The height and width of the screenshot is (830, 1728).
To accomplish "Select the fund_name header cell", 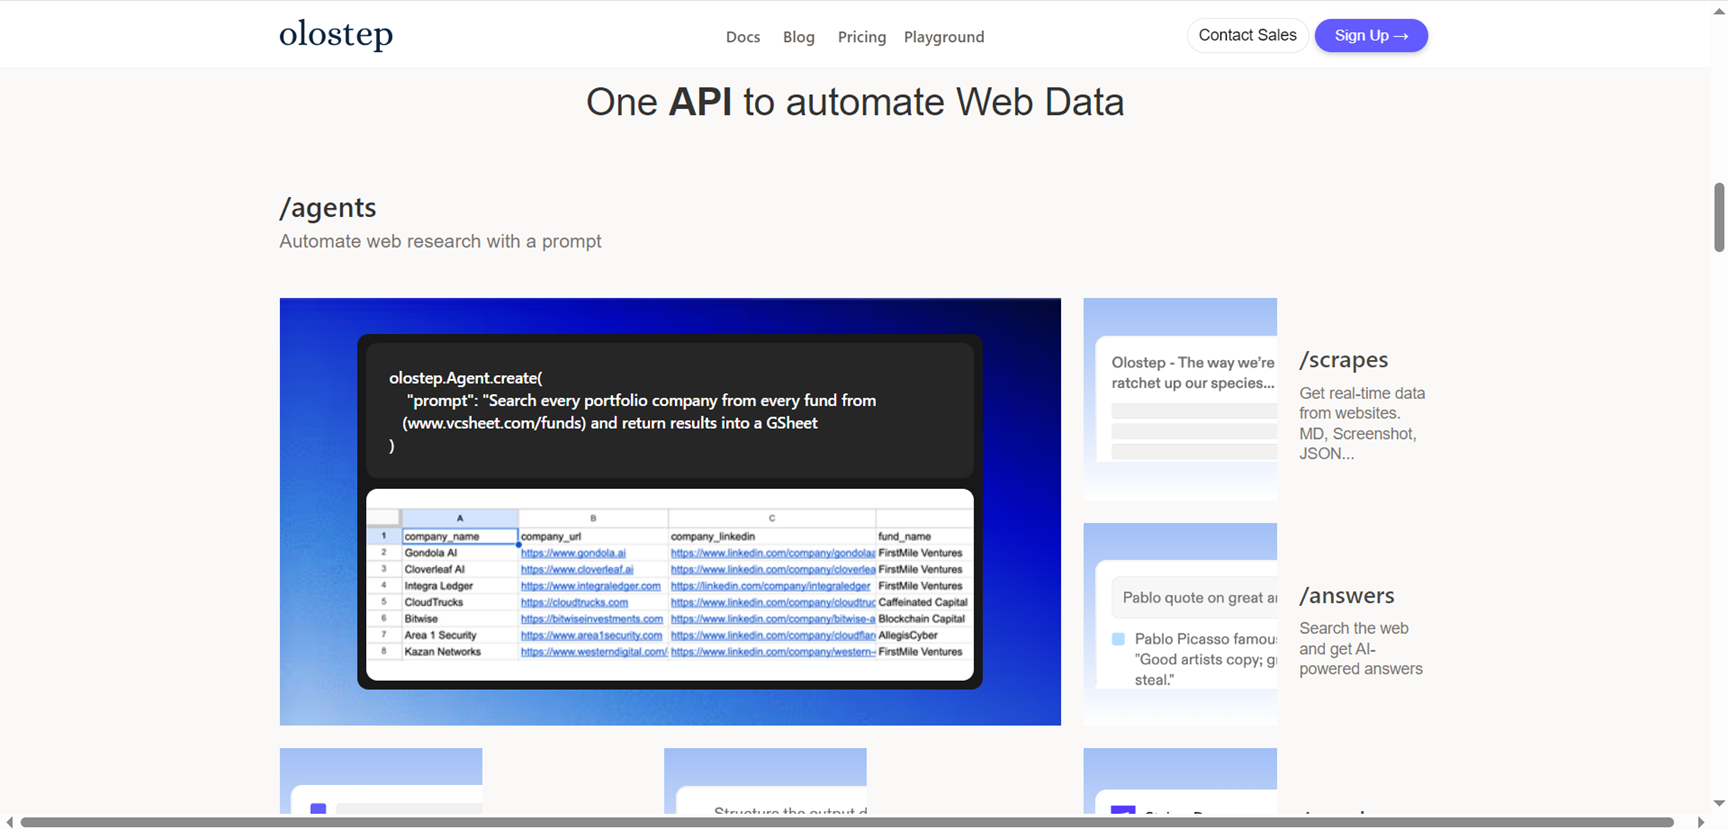I will pos(924,536).
